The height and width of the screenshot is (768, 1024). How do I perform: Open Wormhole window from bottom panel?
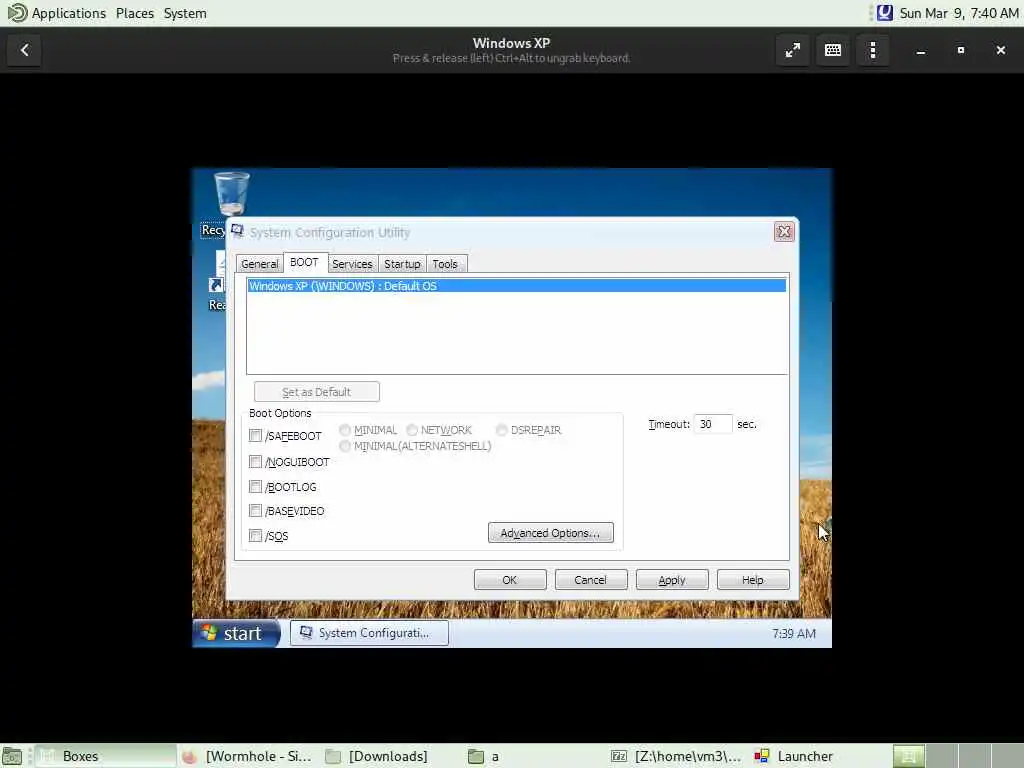[x=248, y=756]
